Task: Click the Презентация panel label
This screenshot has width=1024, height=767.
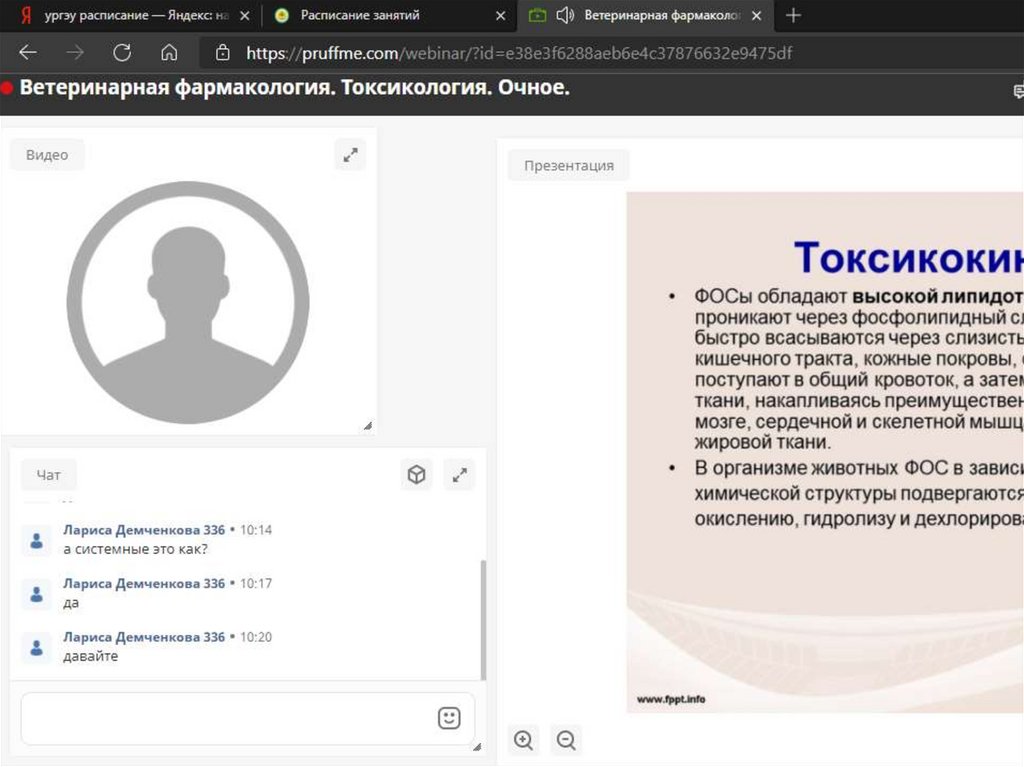Action: pyautogui.click(x=568, y=166)
